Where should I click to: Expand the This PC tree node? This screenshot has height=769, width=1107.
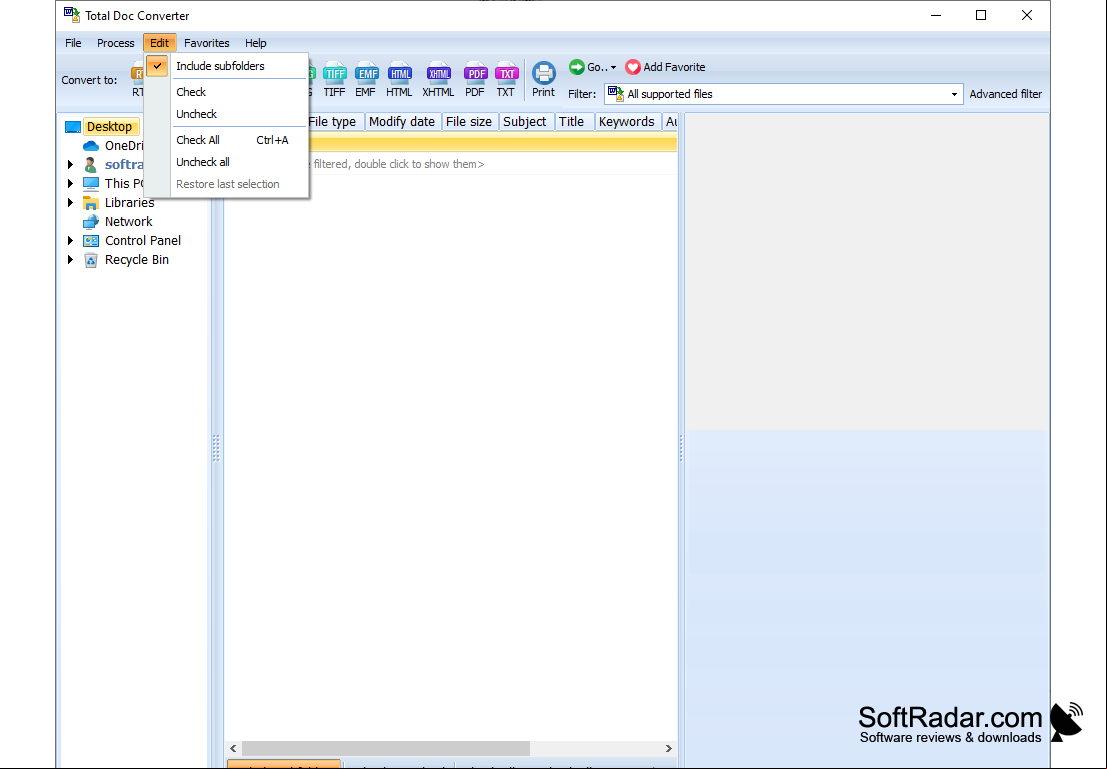pos(70,184)
